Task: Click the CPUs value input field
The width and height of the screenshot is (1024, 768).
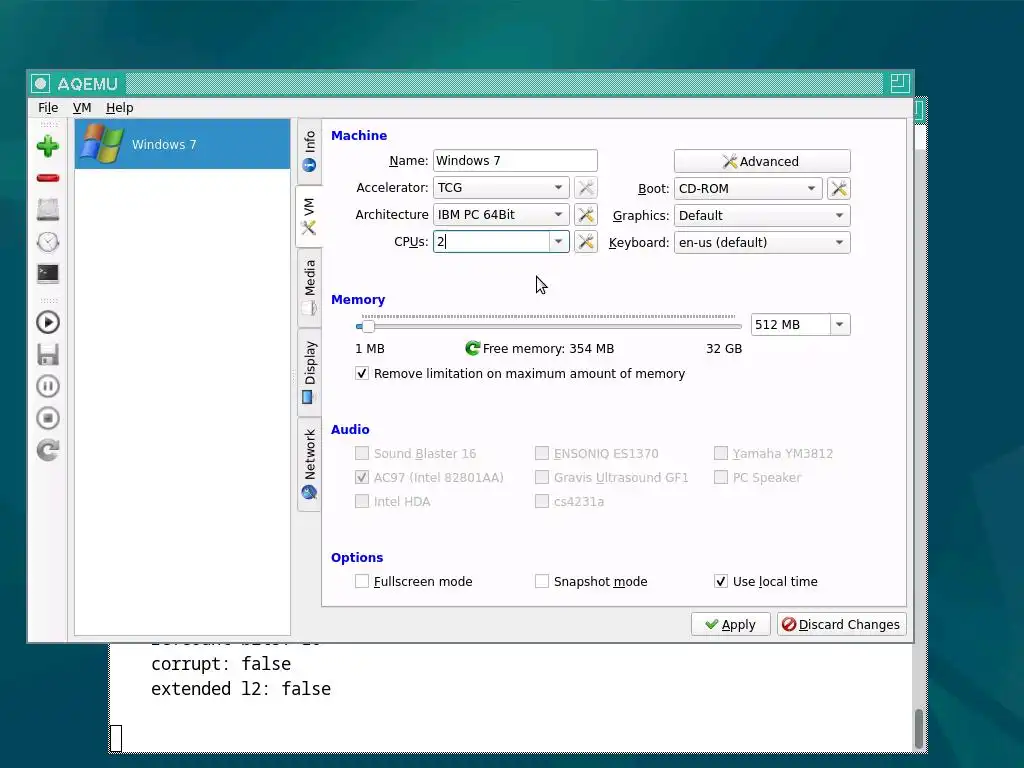Action: point(491,242)
